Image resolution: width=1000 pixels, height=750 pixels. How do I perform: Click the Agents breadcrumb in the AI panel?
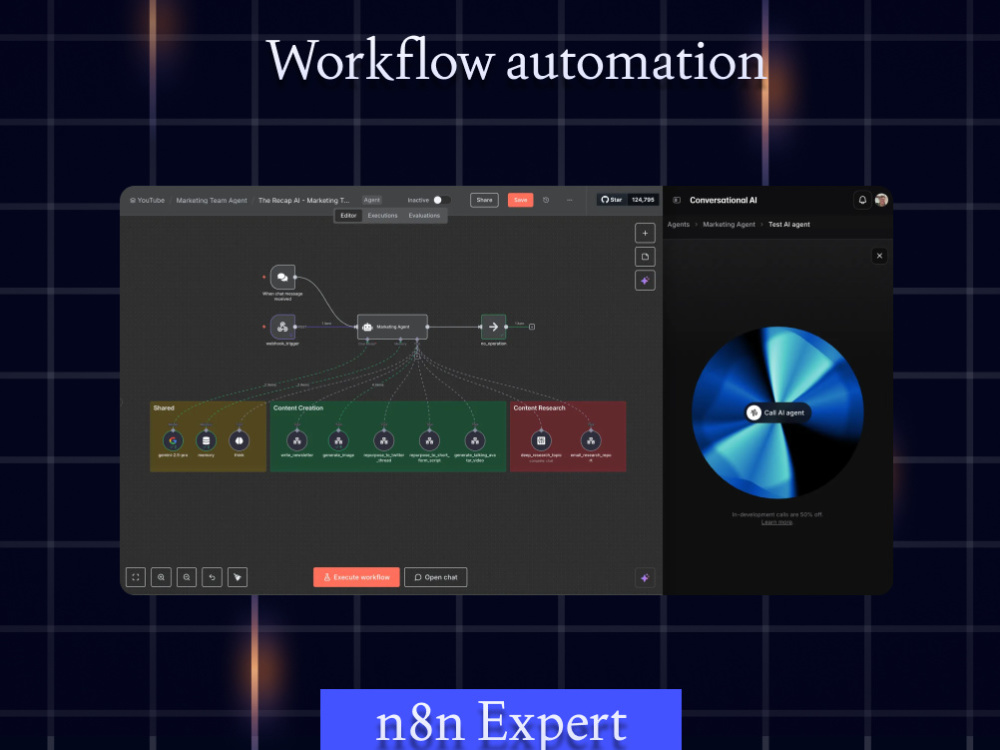click(678, 224)
